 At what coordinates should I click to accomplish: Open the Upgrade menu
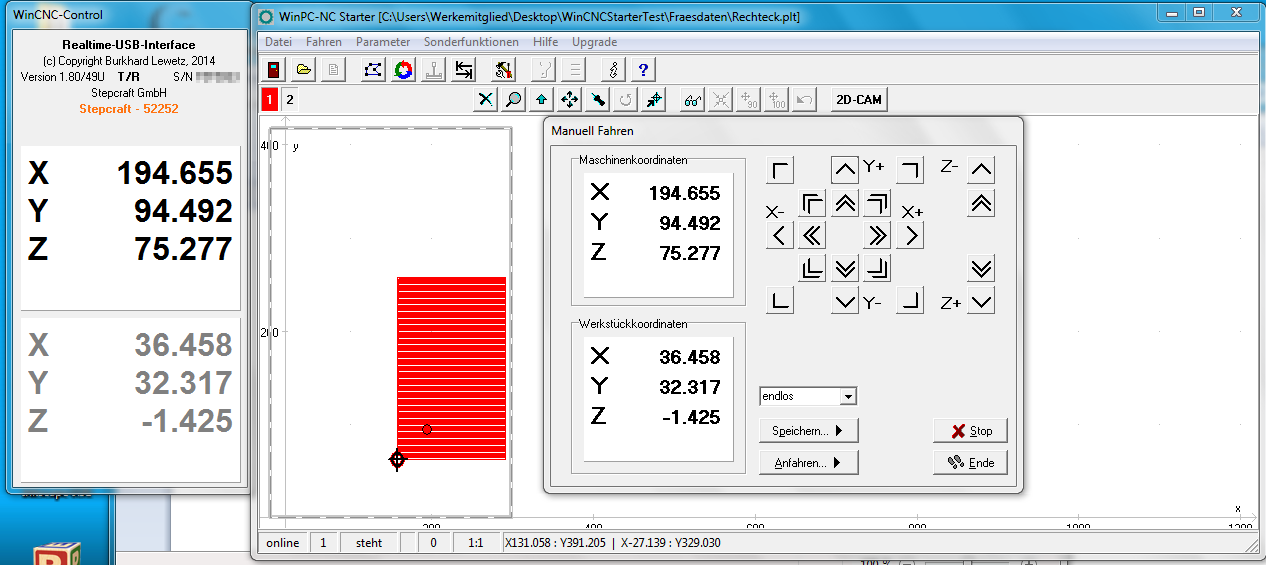[594, 42]
